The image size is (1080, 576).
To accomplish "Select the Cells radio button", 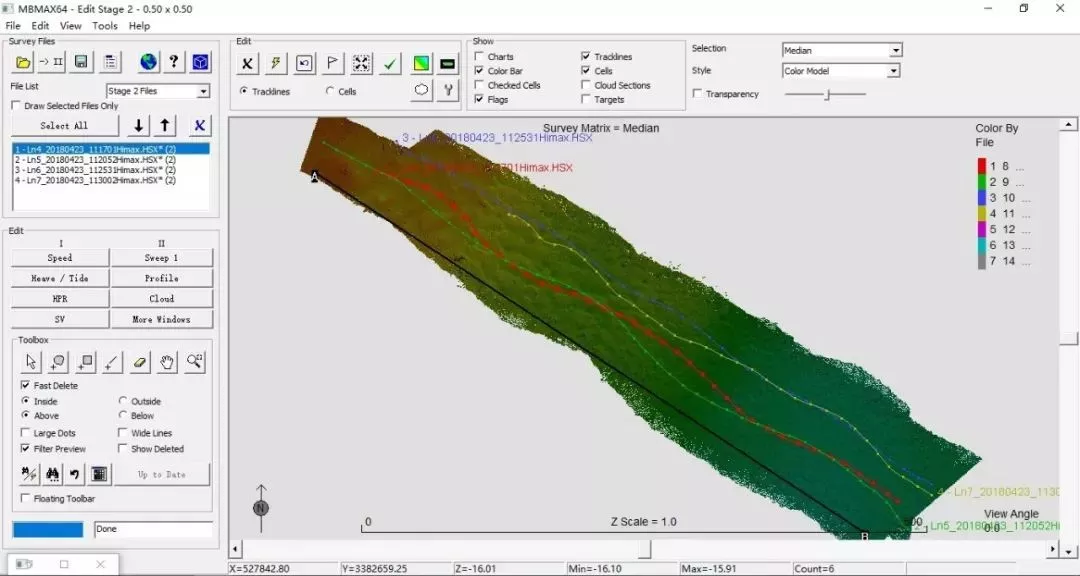I will (x=330, y=91).
